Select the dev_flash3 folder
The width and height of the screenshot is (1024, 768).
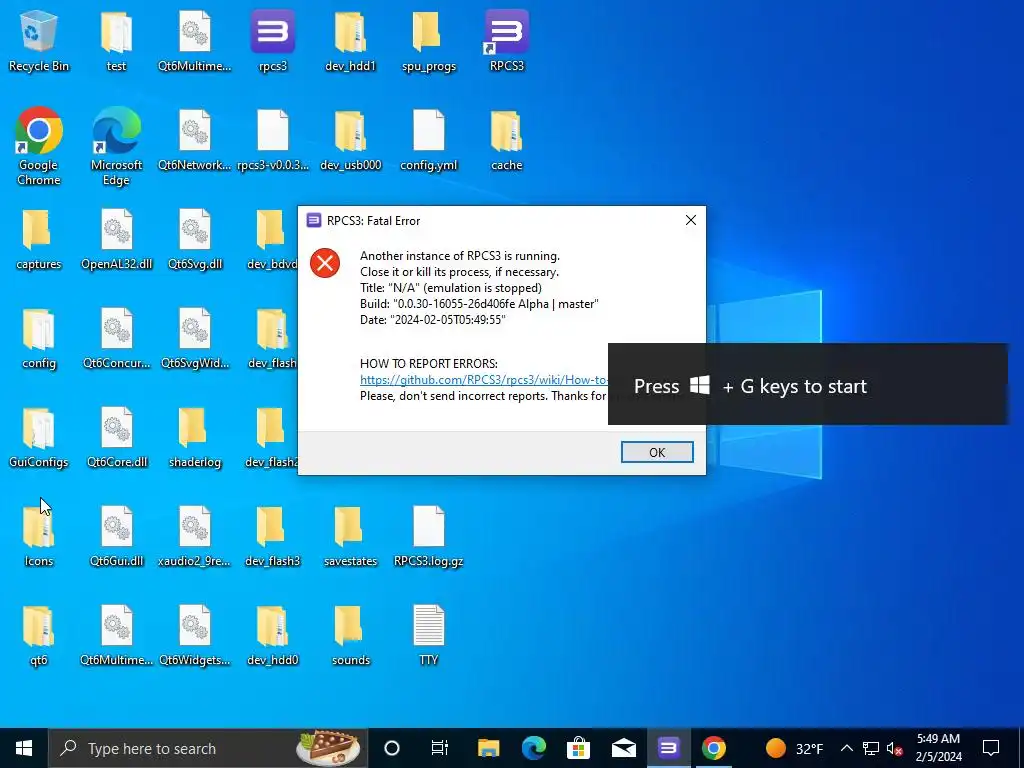pos(272,537)
